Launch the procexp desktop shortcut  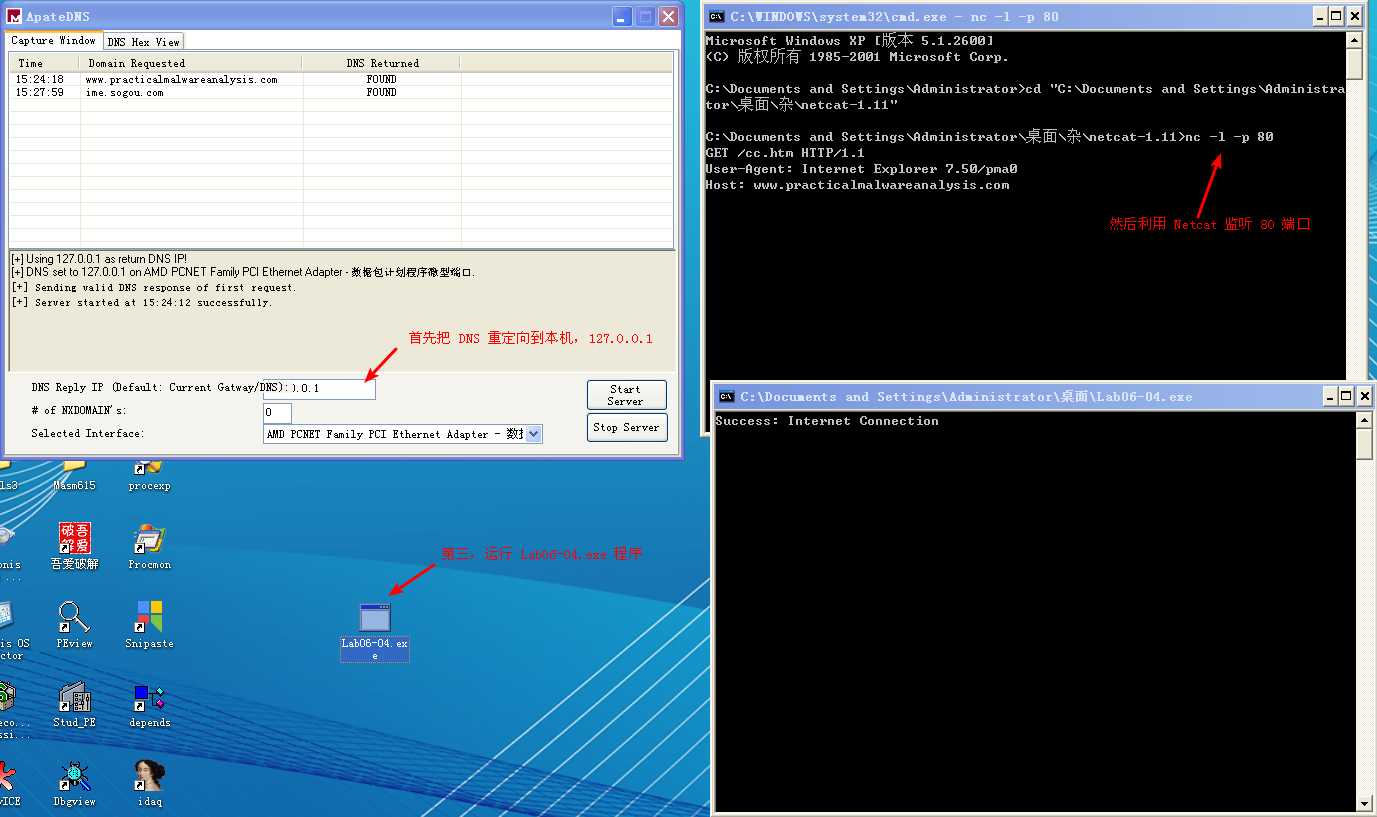(149, 473)
